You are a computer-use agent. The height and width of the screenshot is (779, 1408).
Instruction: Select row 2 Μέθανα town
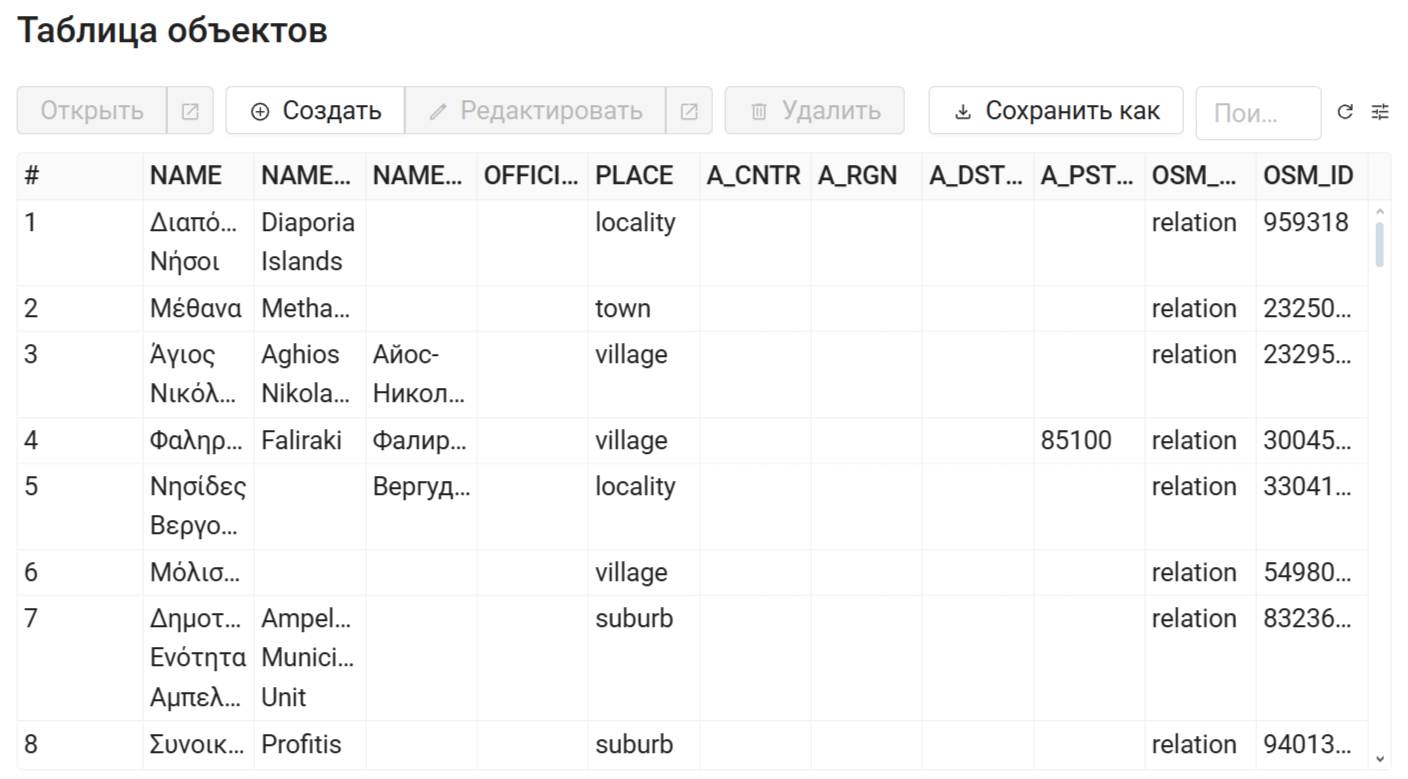click(196, 309)
